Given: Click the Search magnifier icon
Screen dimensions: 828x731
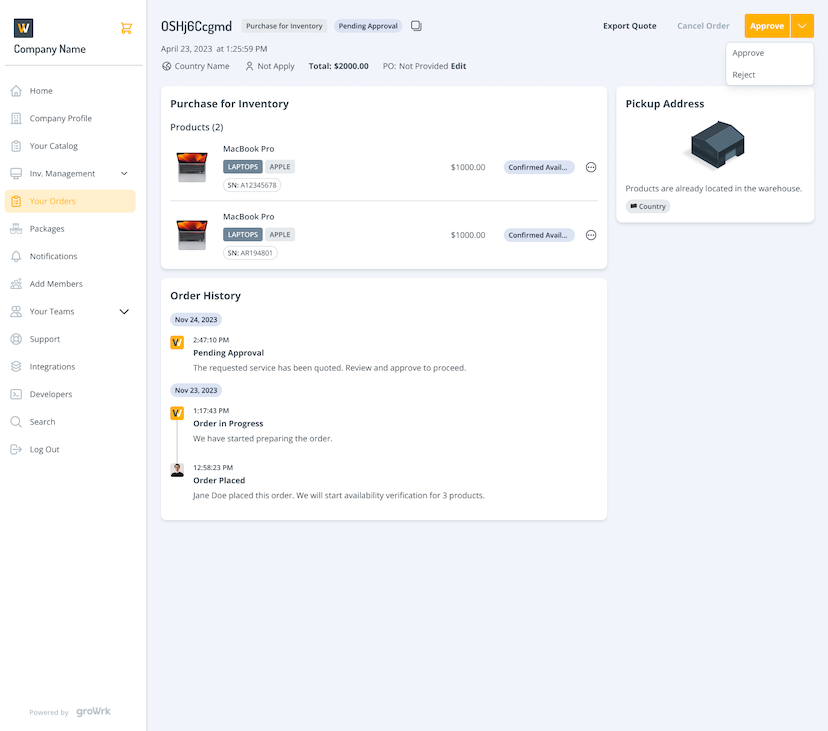Looking at the screenshot, I should coord(16,422).
